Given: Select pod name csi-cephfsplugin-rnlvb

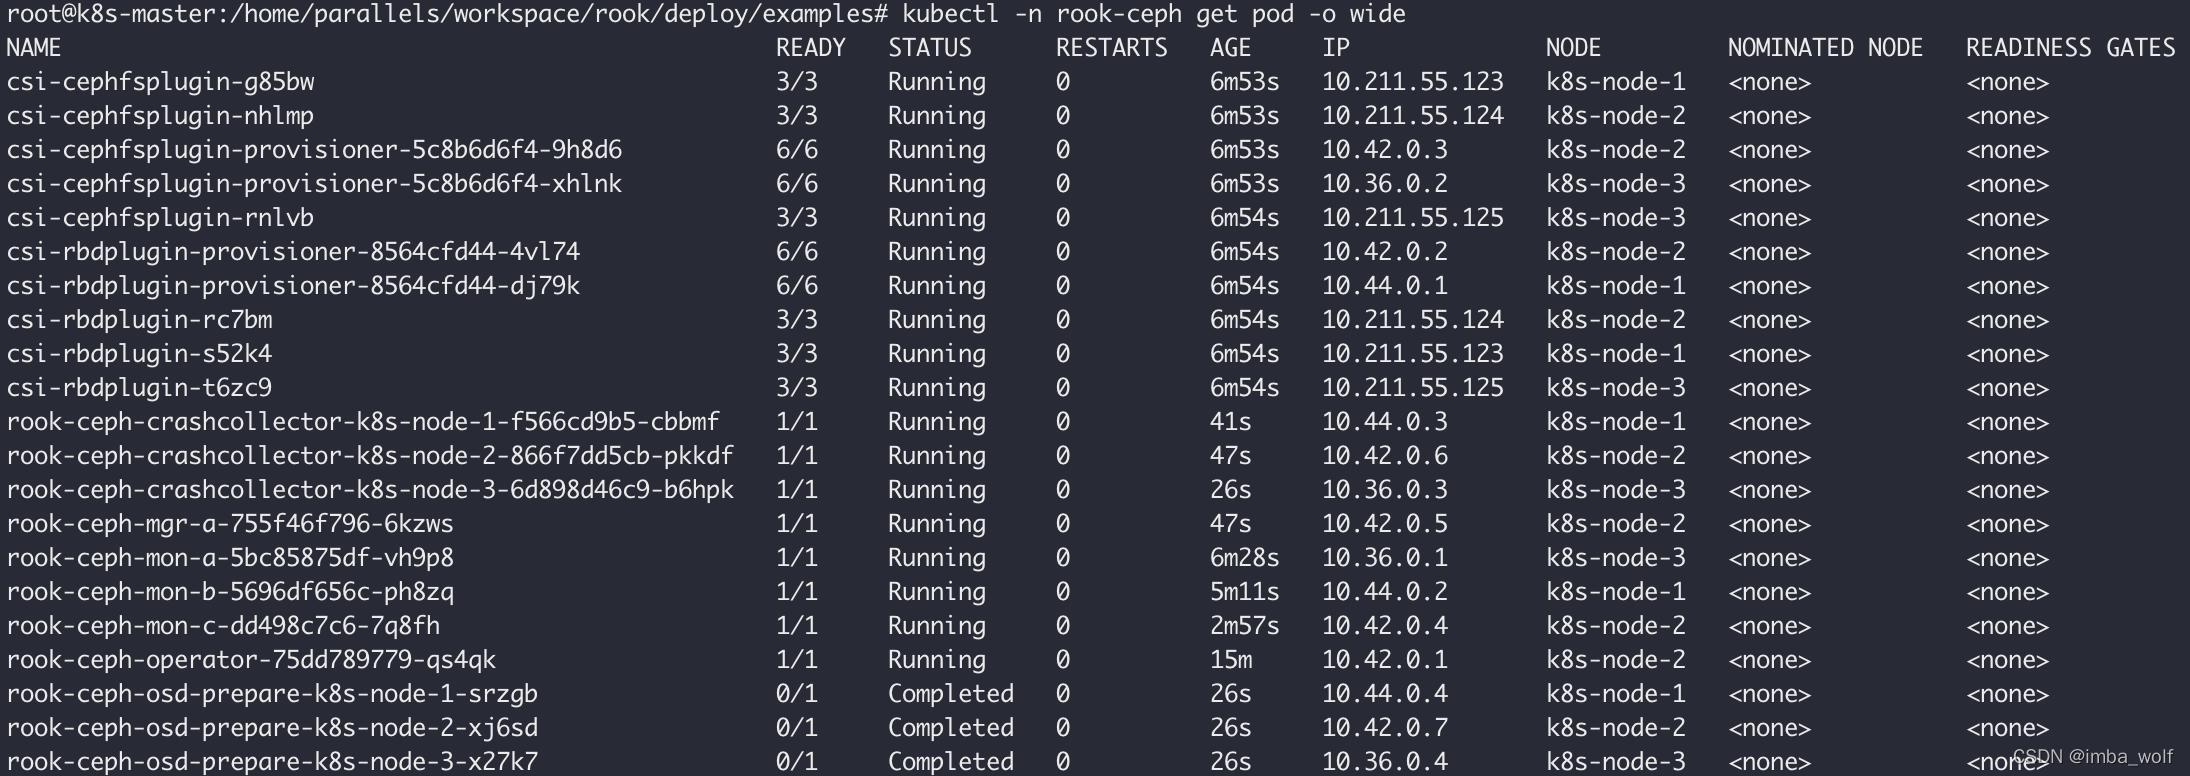Looking at the screenshot, I should point(160,218).
